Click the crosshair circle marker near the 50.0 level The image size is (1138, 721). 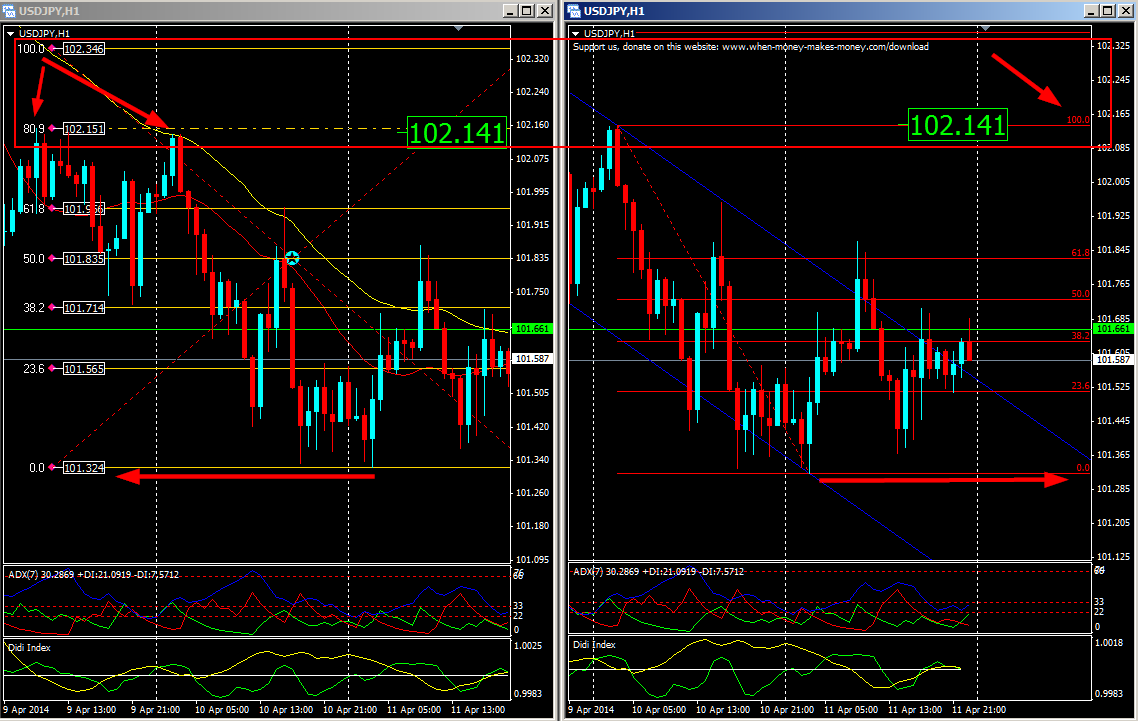pyautogui.click(x=291, y=258)
